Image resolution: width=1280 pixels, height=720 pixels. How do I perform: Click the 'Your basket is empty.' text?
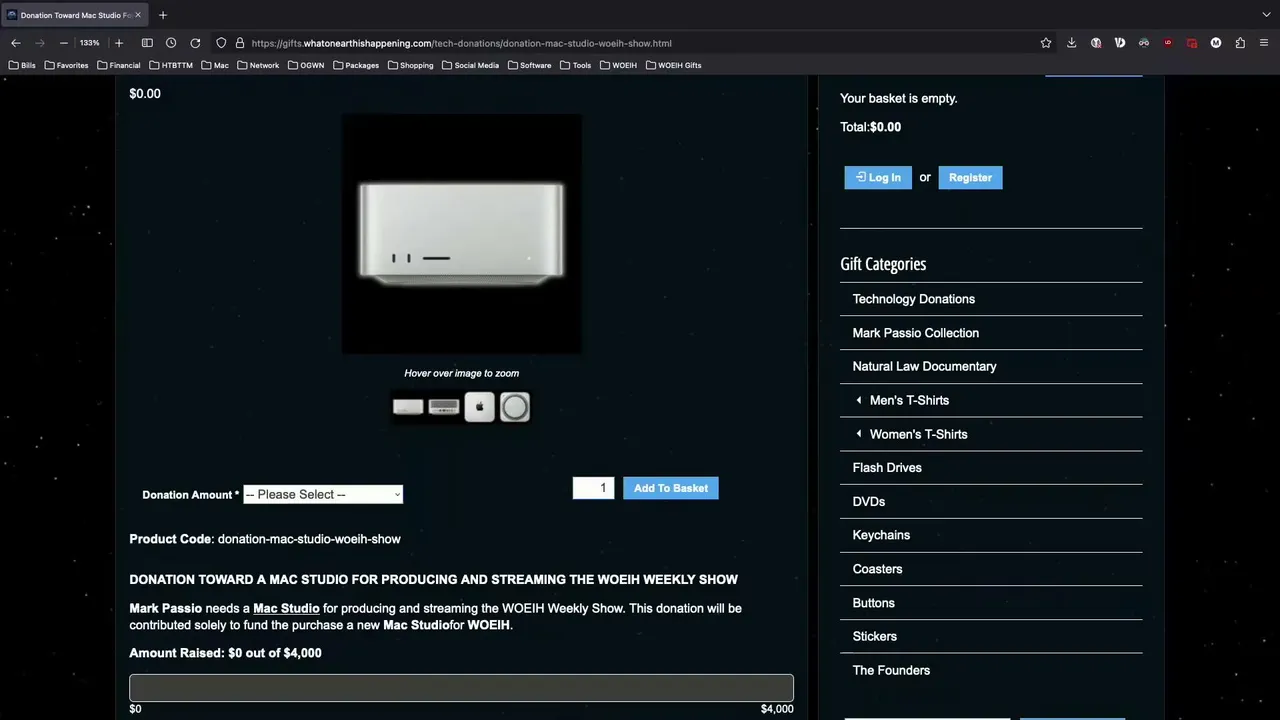tap(898, 98)
